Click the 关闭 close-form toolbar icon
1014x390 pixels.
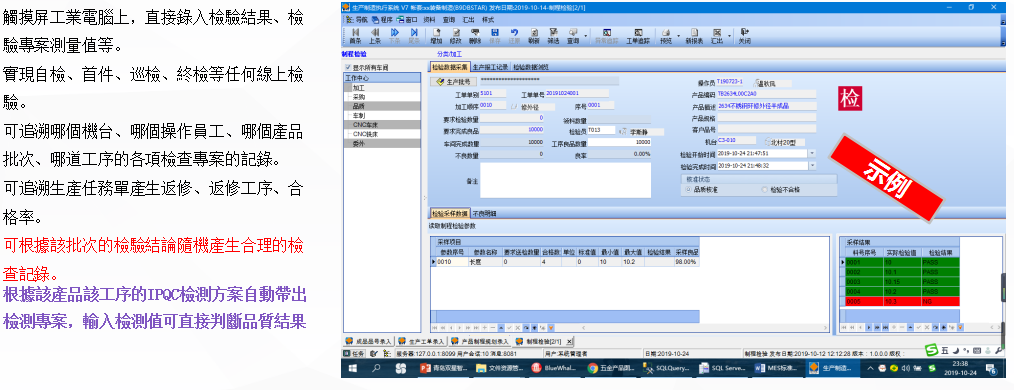[x=744, y=36]
